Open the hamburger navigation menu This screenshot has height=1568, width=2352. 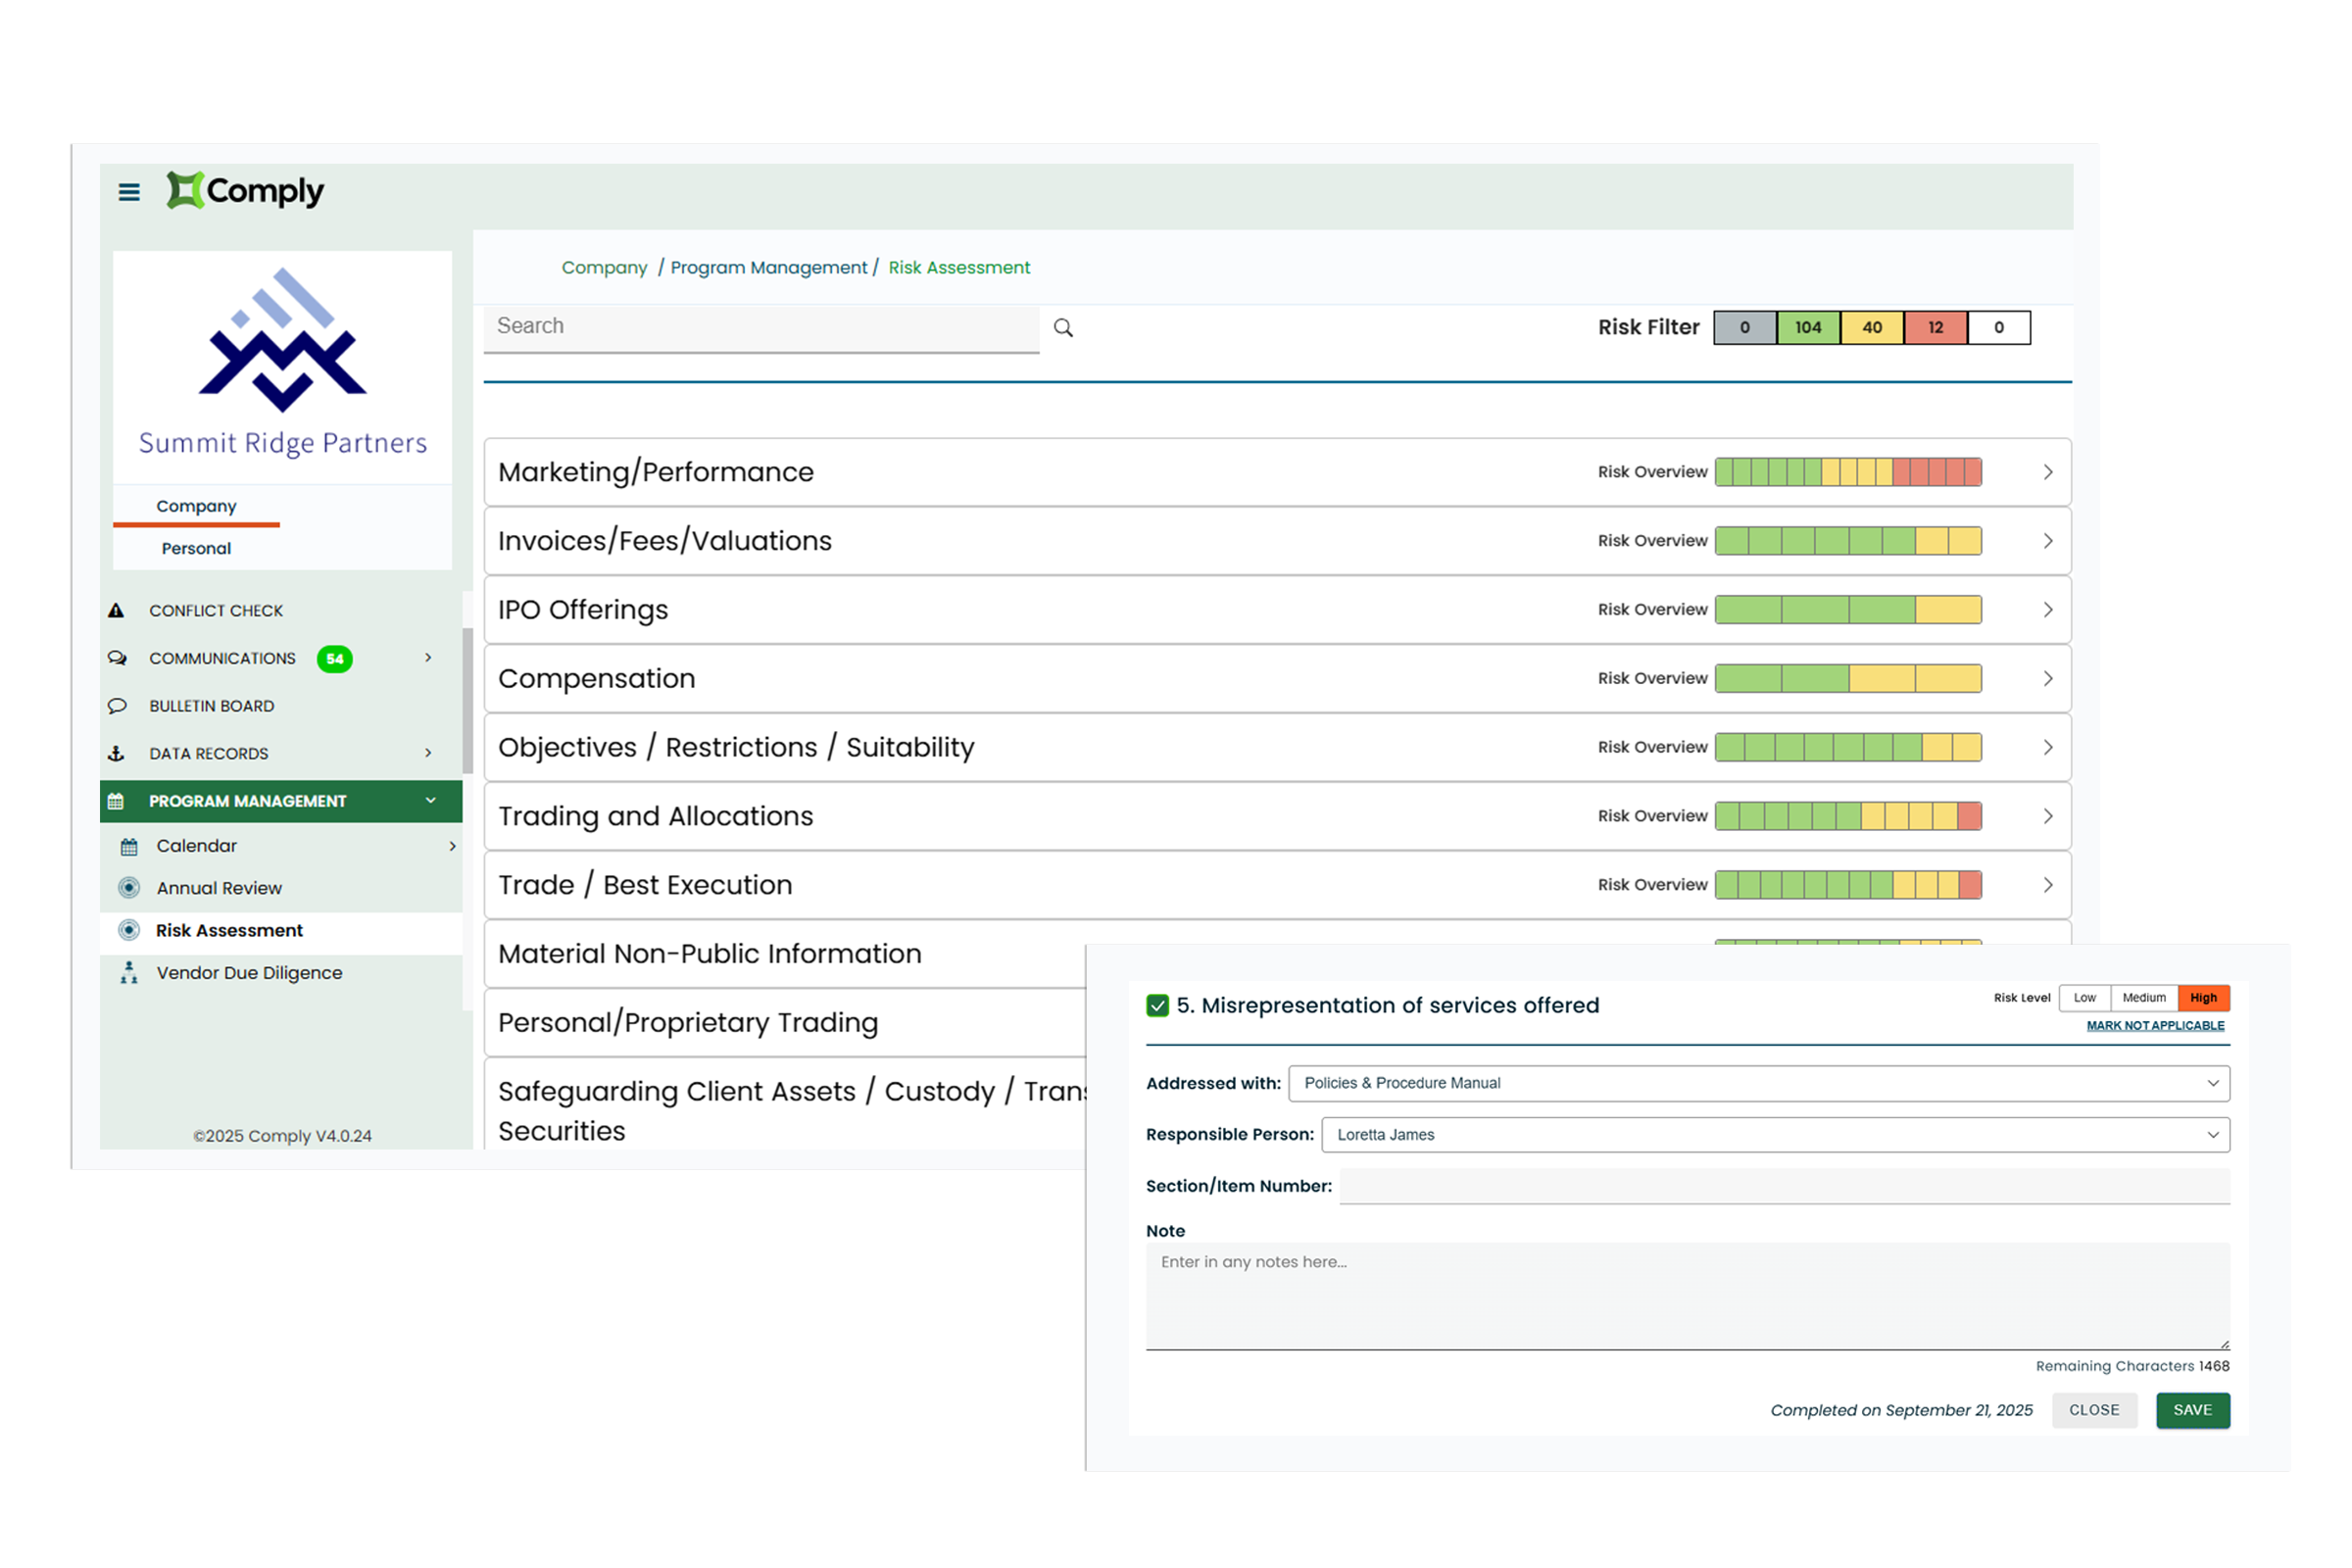[x=128, y=192]
